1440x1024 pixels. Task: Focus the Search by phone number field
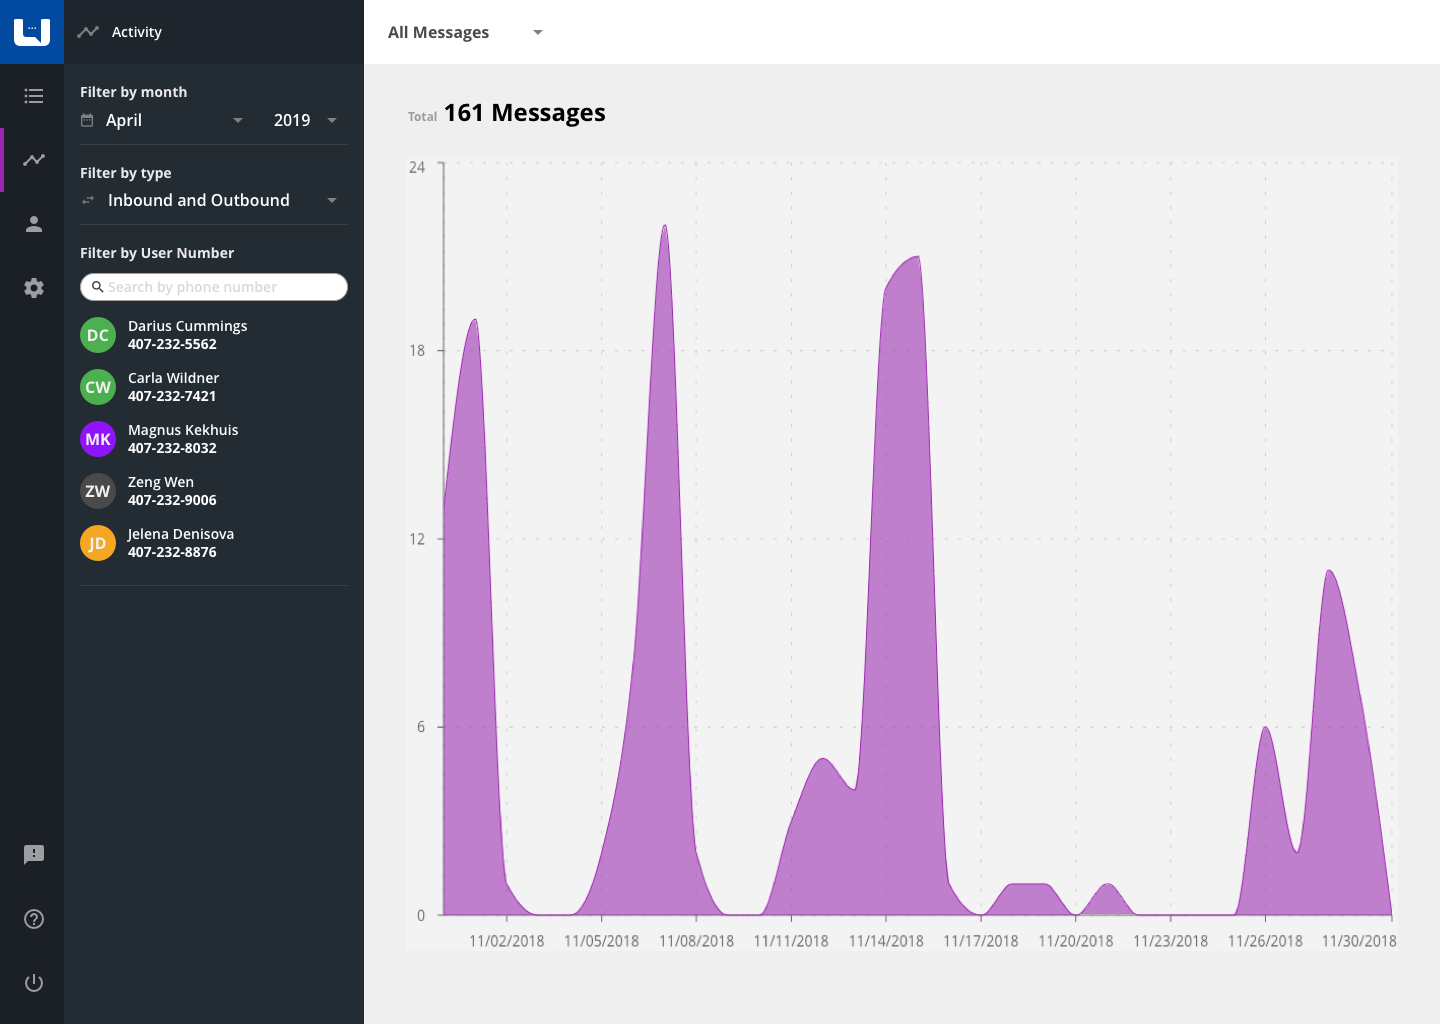tap(214, 287)
